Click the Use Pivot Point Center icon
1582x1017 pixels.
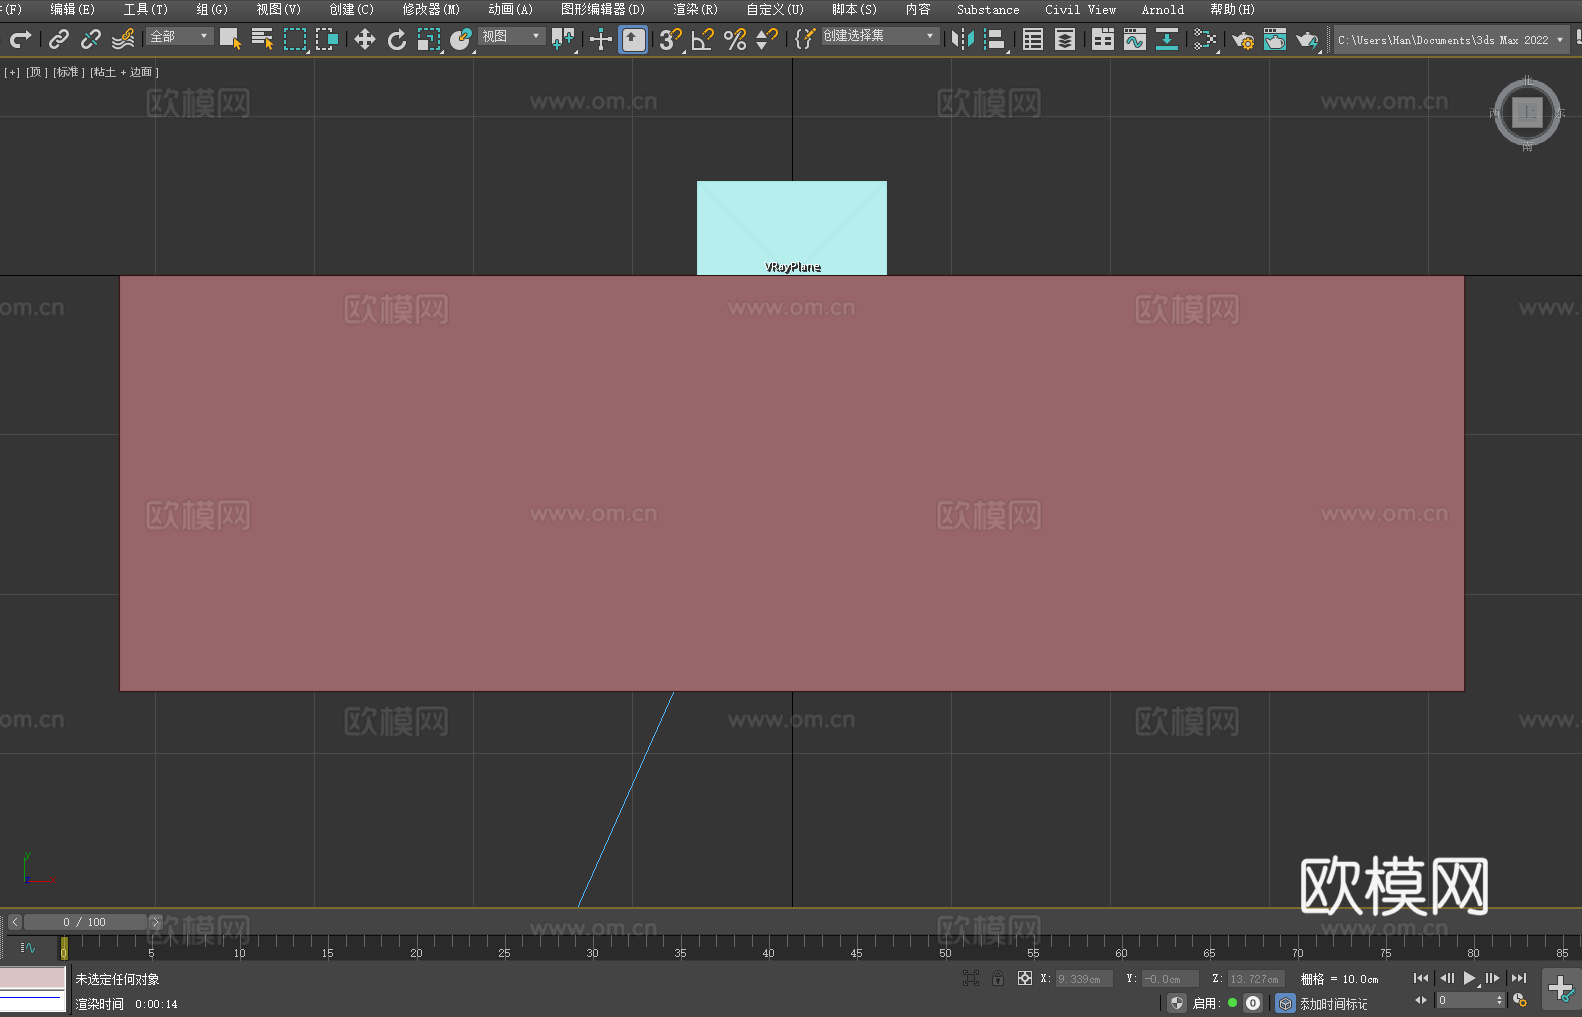563,39
